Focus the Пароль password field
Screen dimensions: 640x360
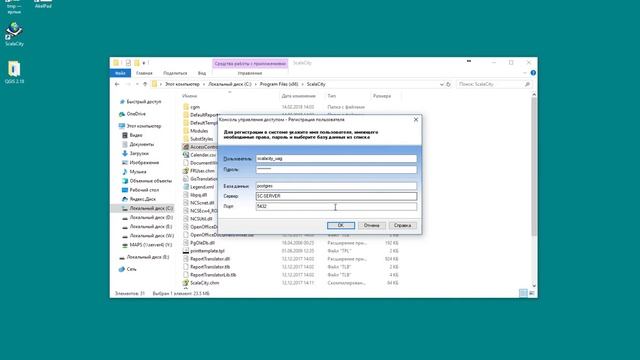point(336,169)
